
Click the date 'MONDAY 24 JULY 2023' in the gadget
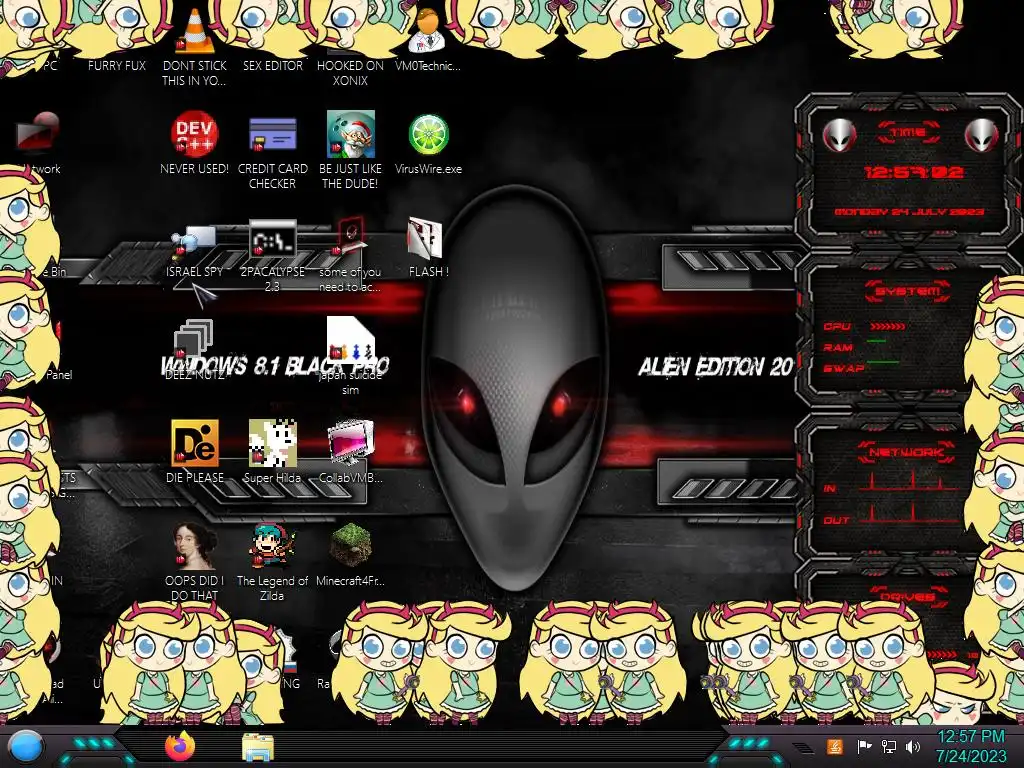pyautogui.click(x=910, y=212)
